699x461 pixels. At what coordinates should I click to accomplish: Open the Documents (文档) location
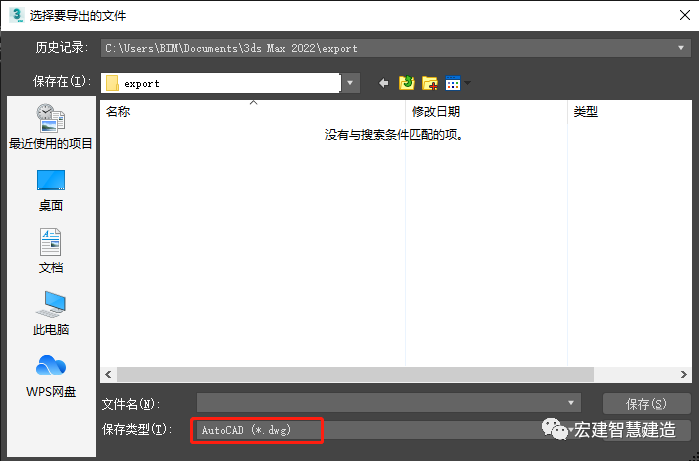[51, 251]
